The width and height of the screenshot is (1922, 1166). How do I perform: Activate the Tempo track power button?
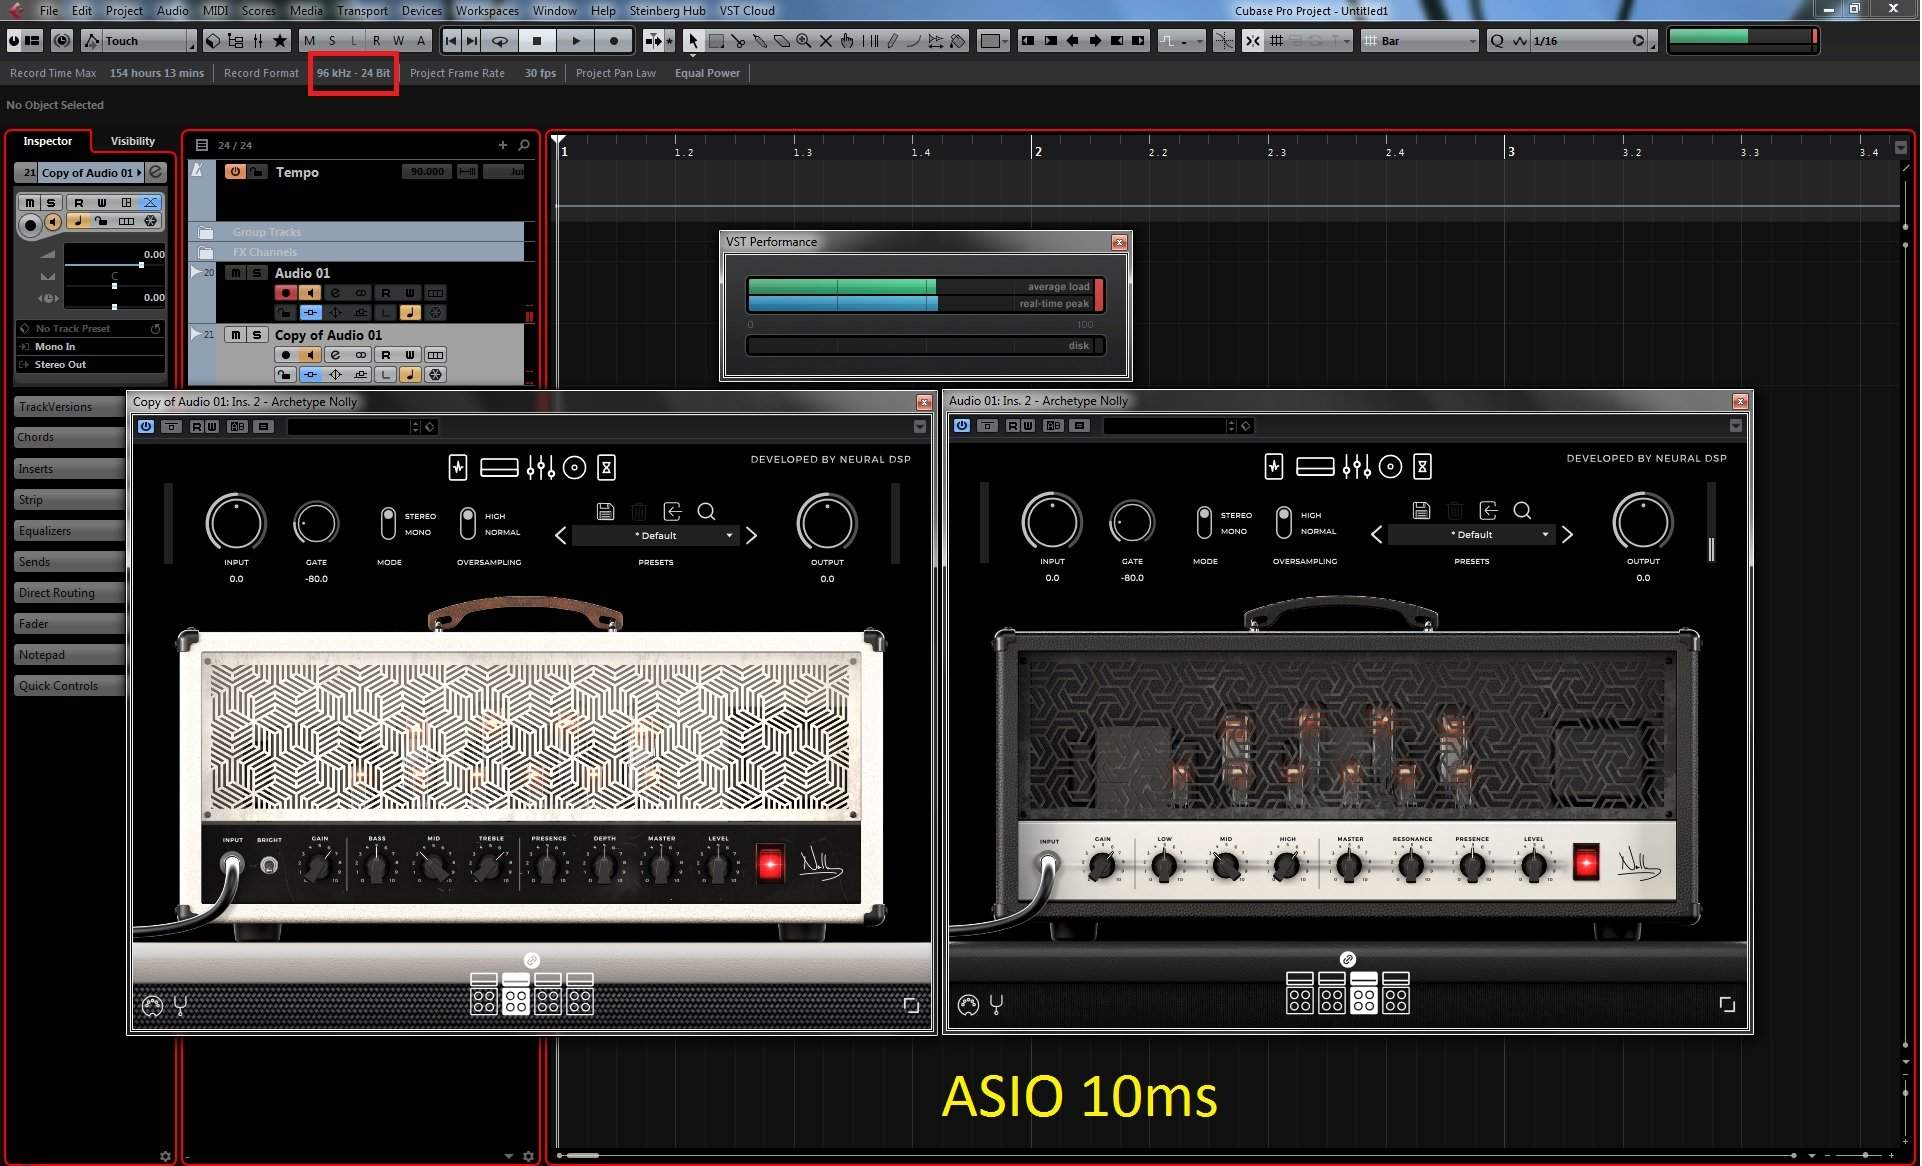235,172
